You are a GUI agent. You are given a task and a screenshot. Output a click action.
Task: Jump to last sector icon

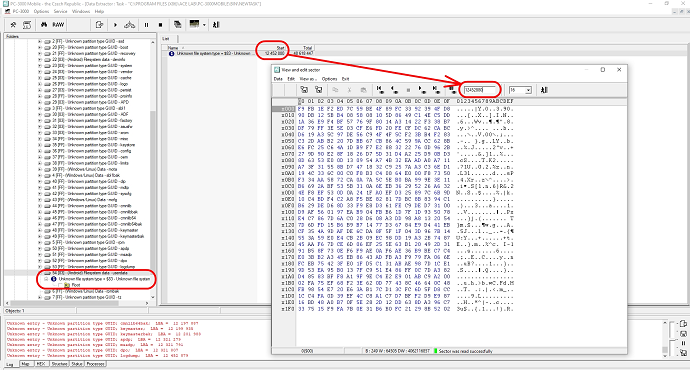[436, 90]
